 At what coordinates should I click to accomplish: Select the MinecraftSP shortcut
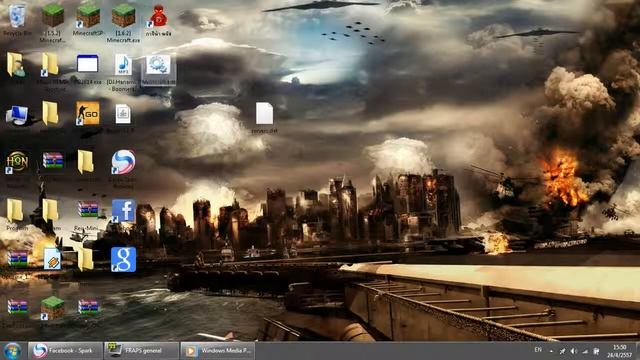(x=88, y=16)
